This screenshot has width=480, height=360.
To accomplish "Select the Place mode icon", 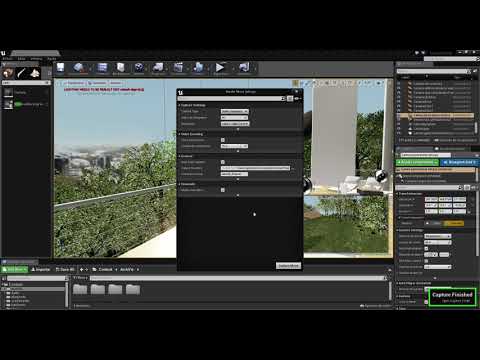I will click(8, 73).
